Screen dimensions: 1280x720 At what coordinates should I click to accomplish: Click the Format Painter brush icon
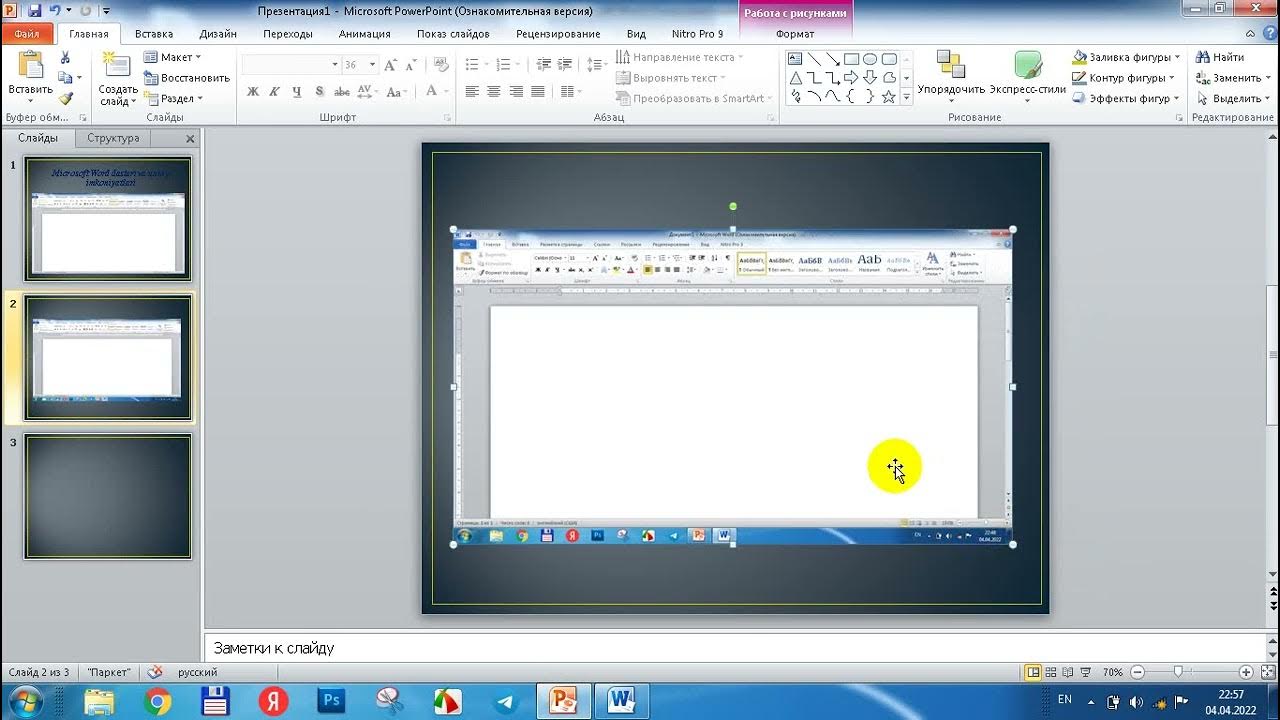66,98
